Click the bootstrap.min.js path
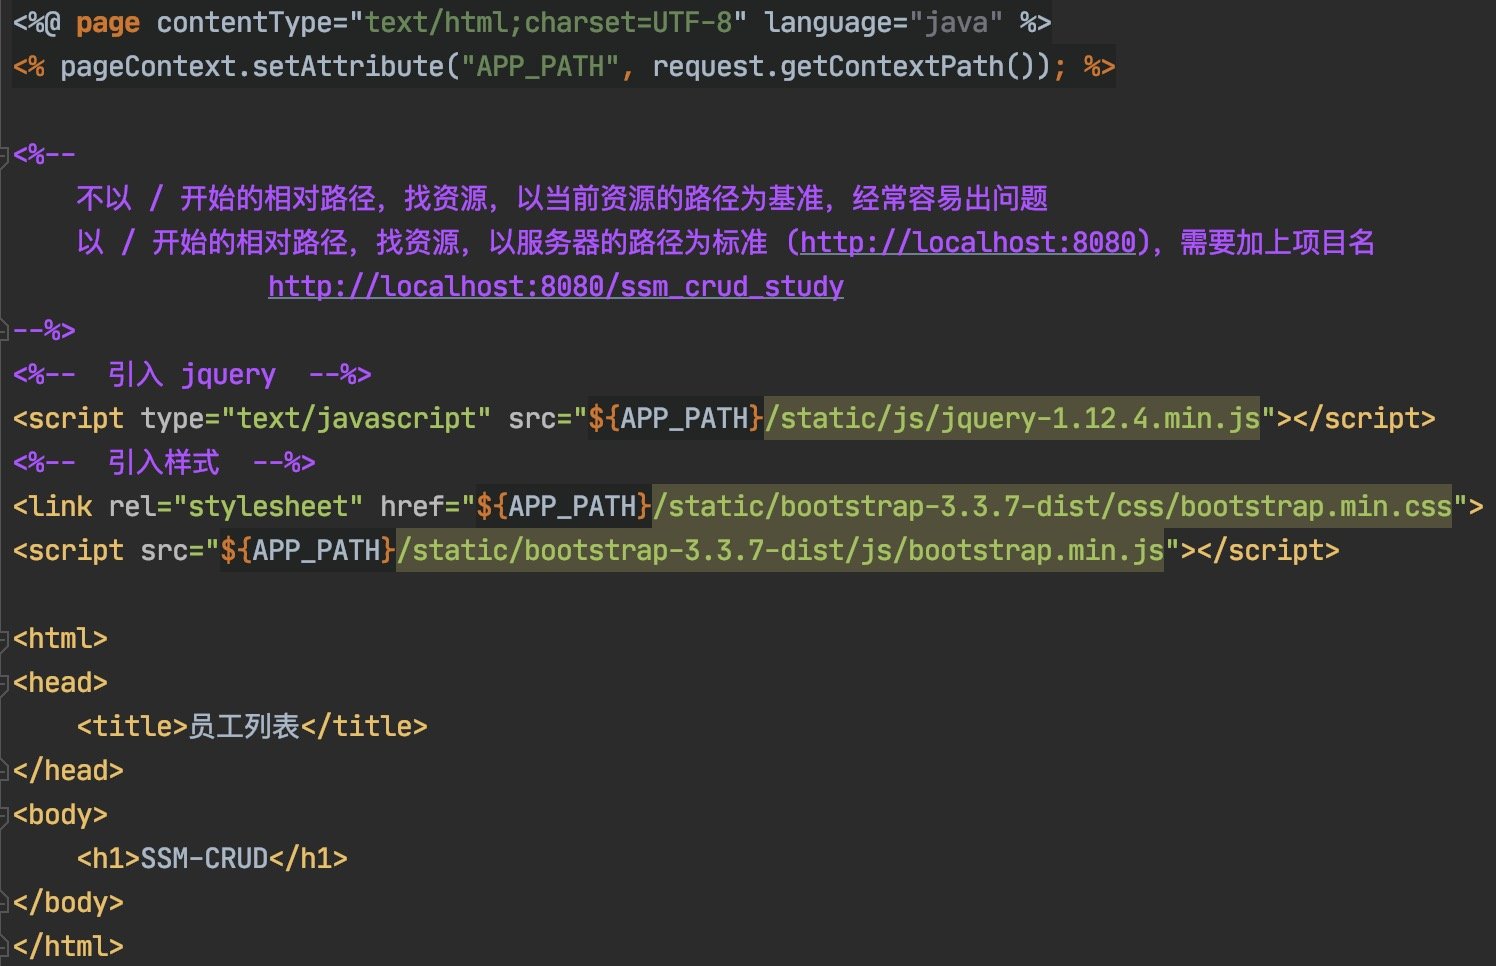The width and height of the screenshot is (1496, 966). (780, 551)
